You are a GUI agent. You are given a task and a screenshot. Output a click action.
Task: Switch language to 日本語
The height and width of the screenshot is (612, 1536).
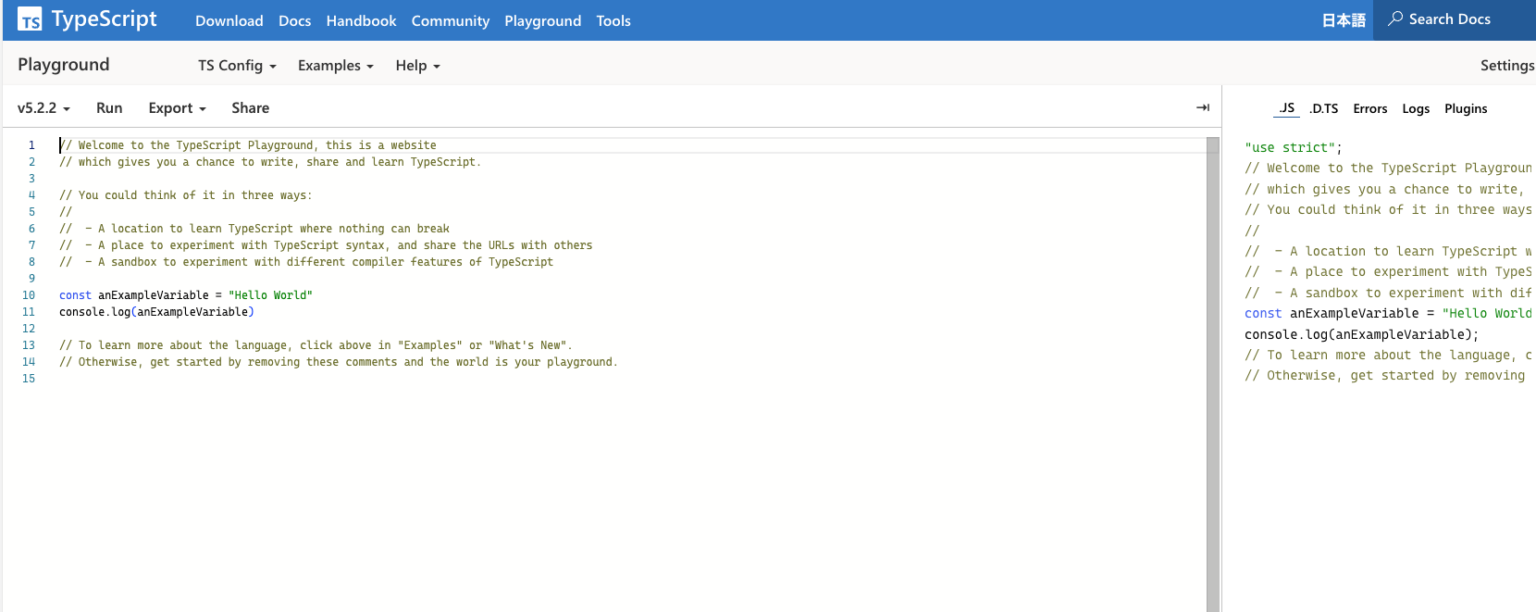1343,21
